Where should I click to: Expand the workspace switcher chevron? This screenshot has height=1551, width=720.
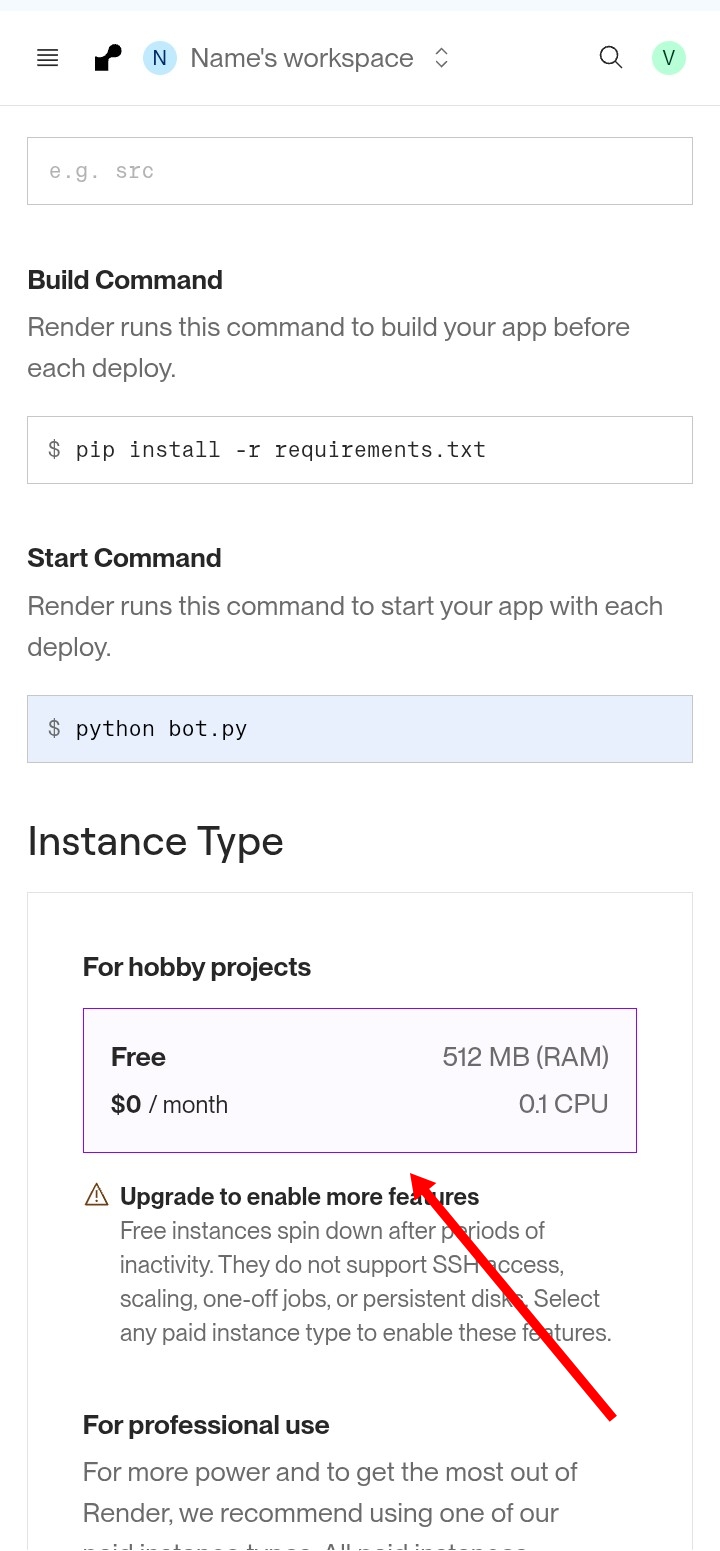click(x=441, y=58)
